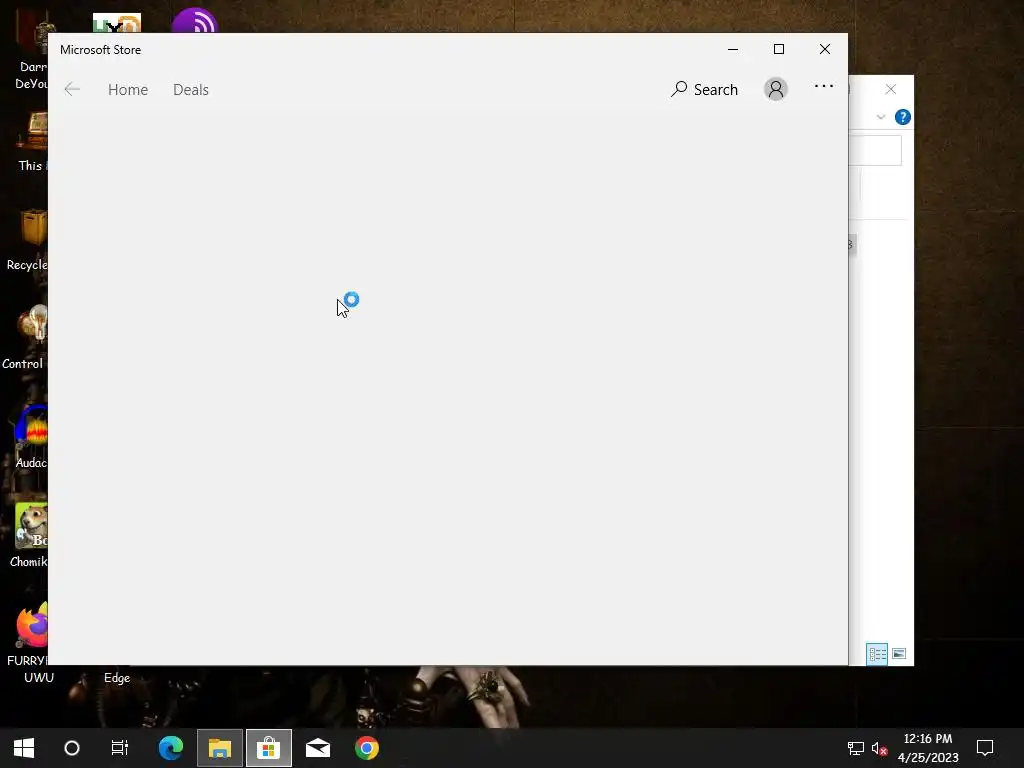Launch Microsoft Edge from the taskbar
Image resolution: width=1024 pixels, height=768 pixels.
pos(171,748)
